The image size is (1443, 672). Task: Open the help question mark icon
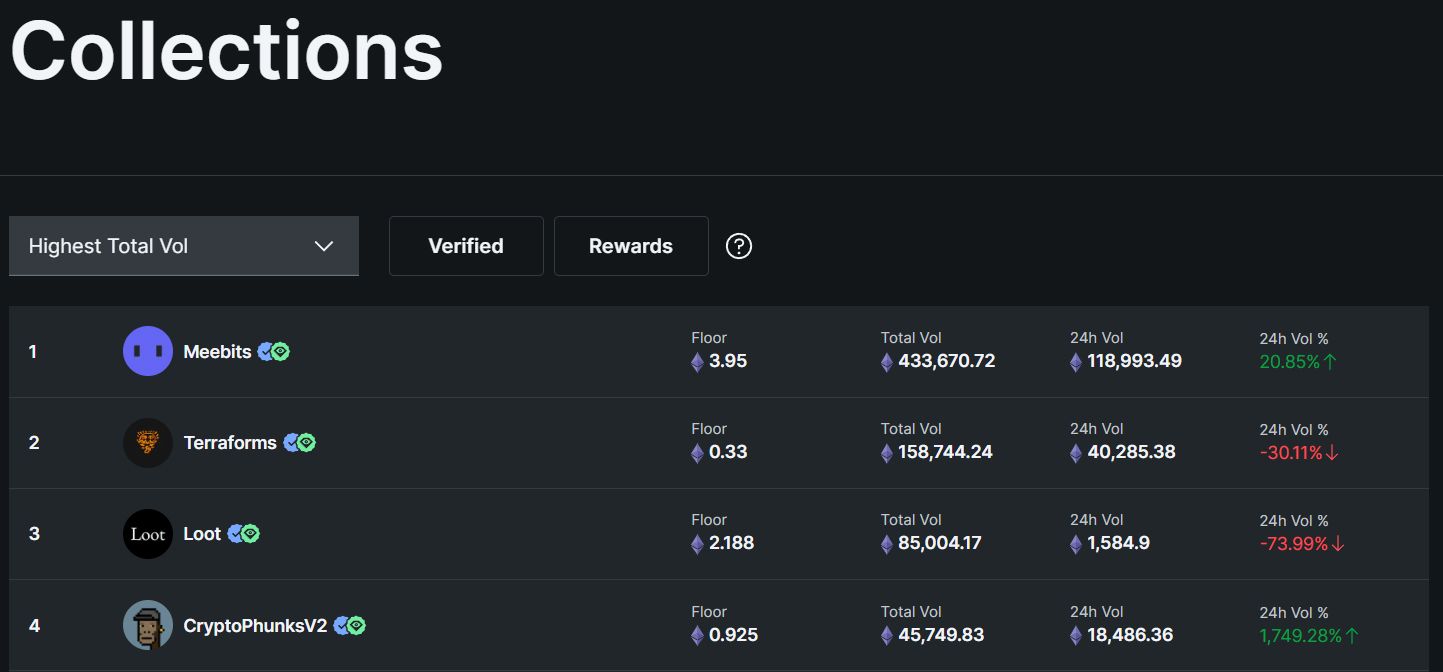click(739, 246)
